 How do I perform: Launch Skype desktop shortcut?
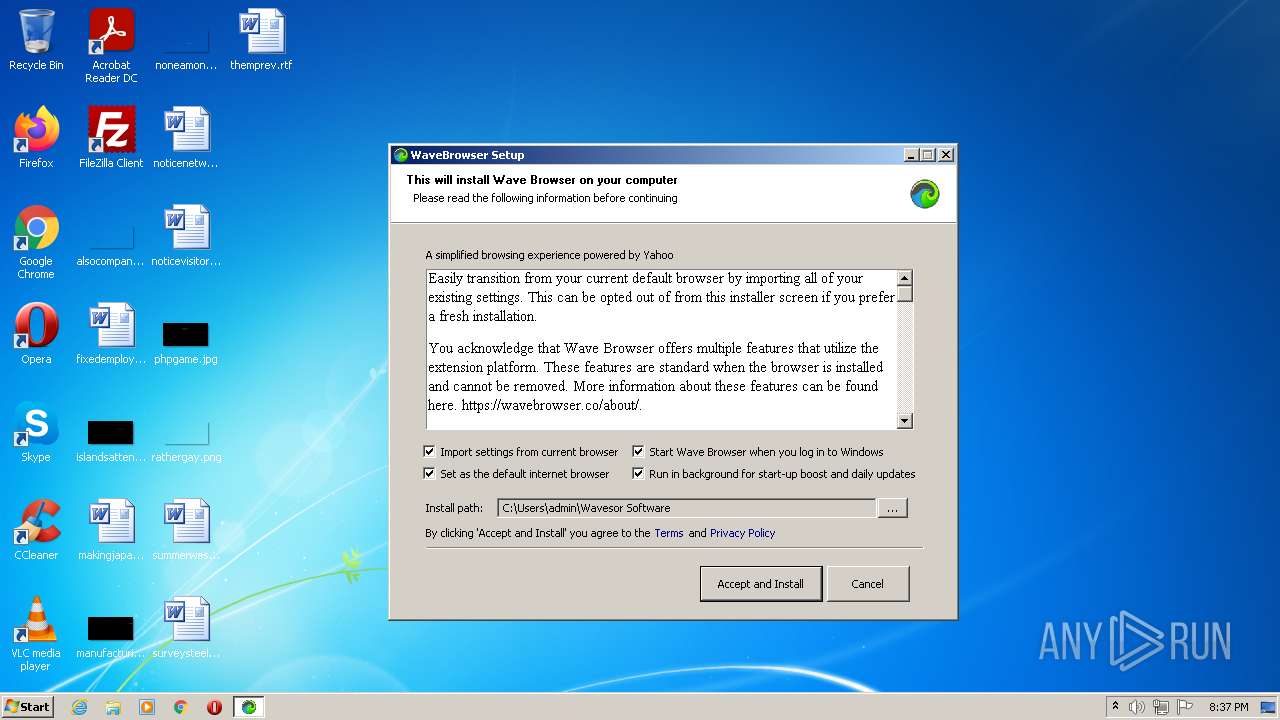[x=36, y=432]
